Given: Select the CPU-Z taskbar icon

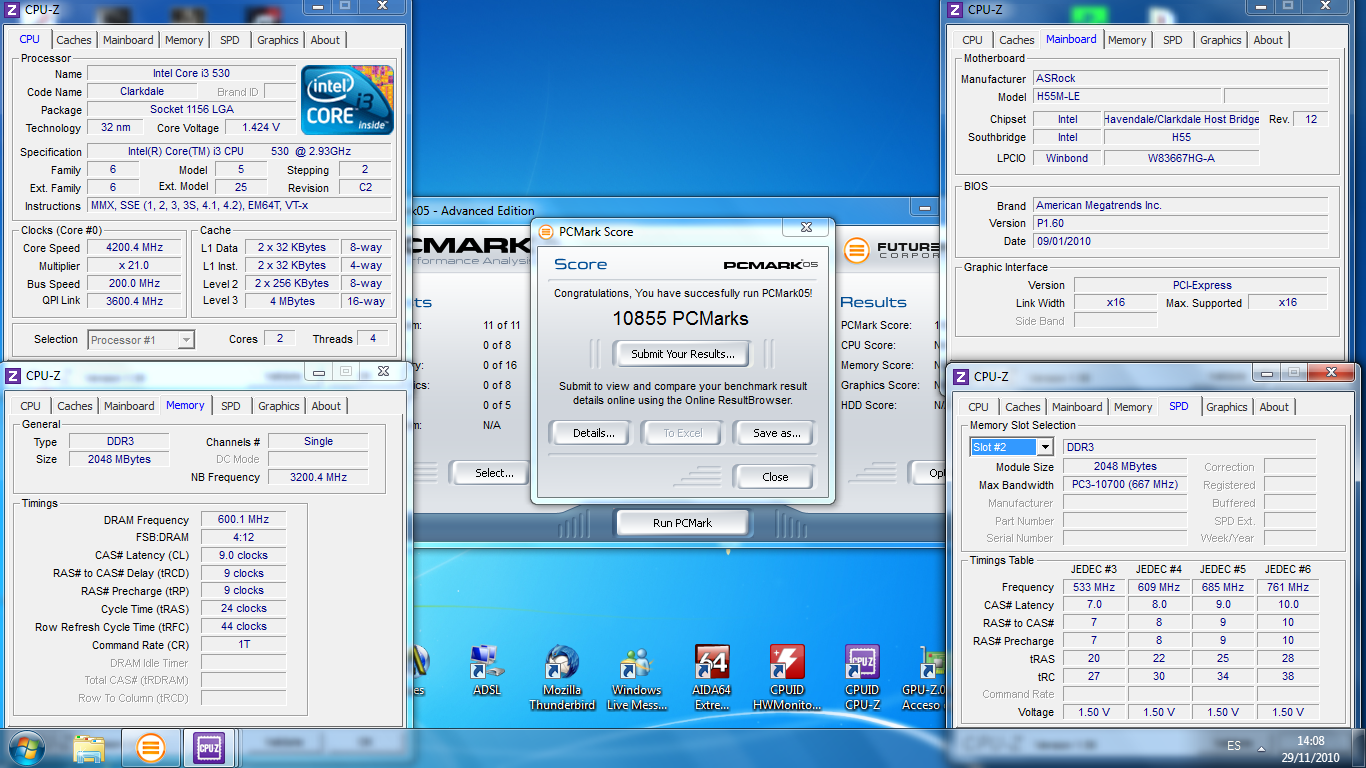Looking at the screenshot, I should 210,748.
